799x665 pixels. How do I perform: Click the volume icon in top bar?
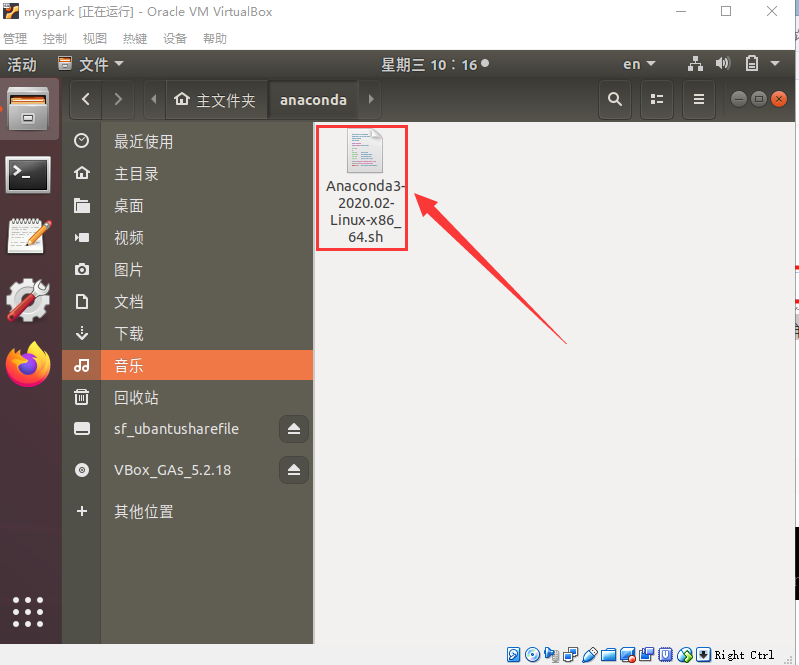723,64
